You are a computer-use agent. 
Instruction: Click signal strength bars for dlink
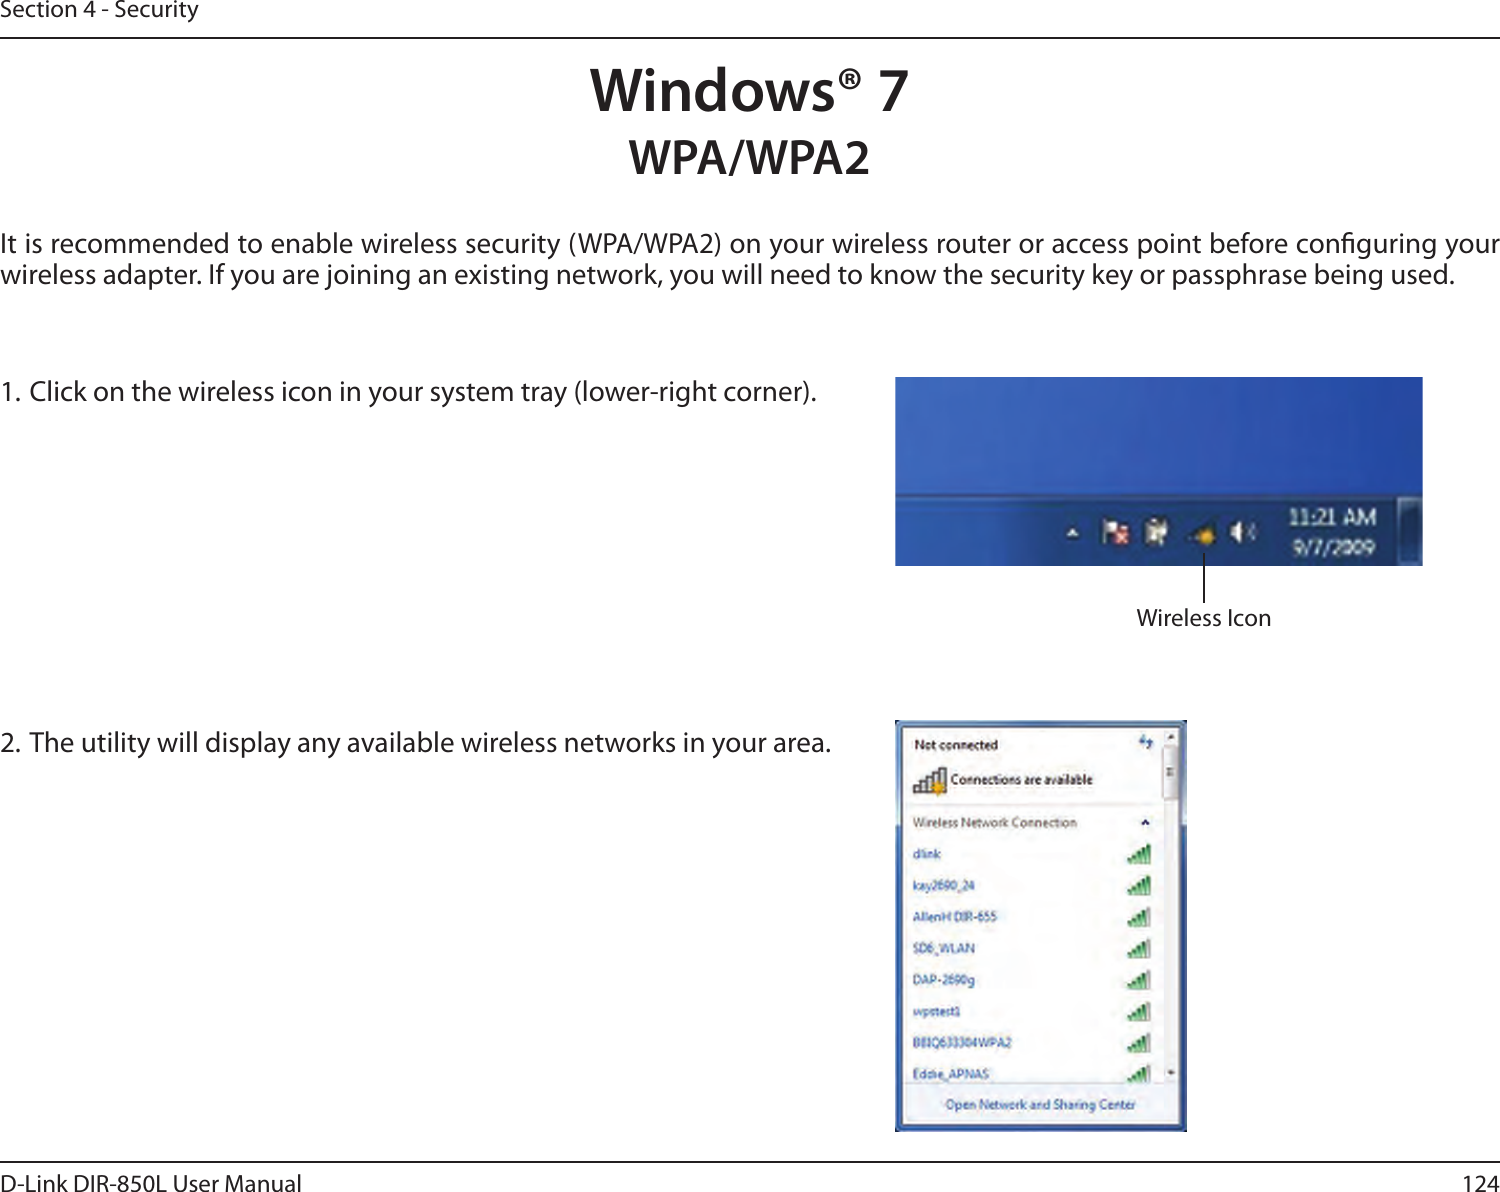1139,854
